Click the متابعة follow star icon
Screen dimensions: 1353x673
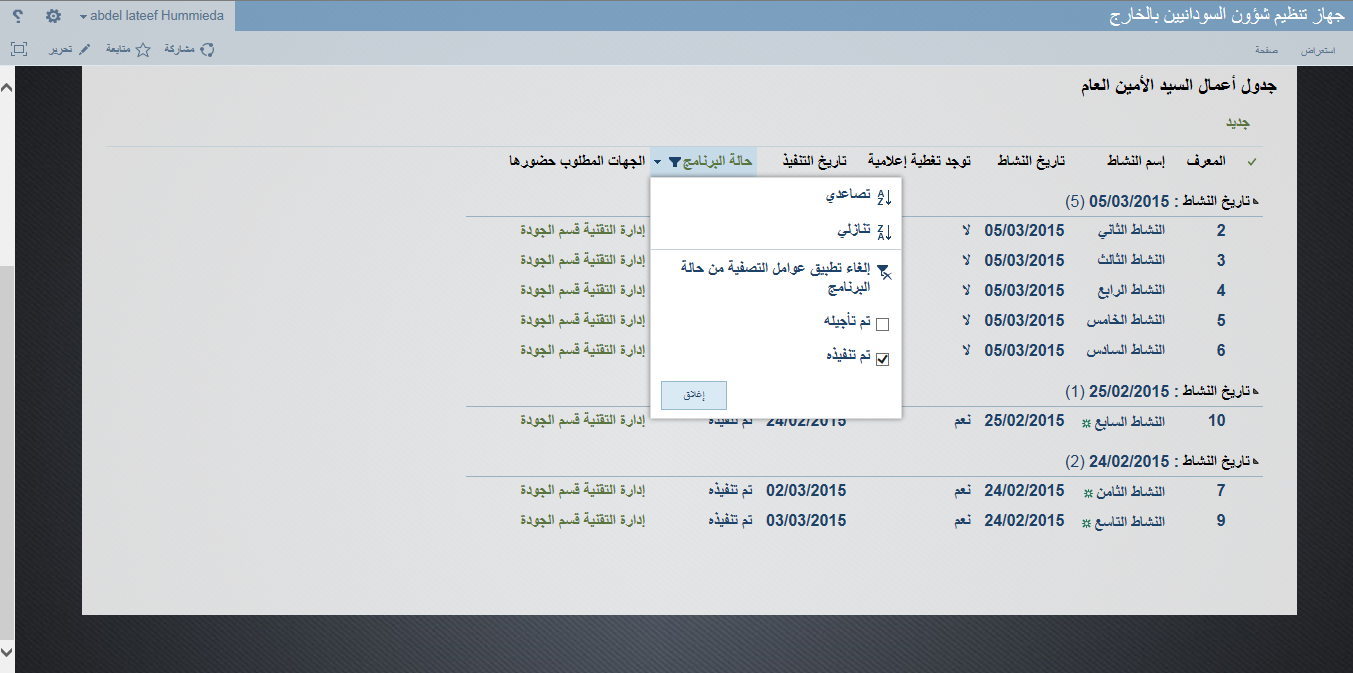tap(143, 49)
